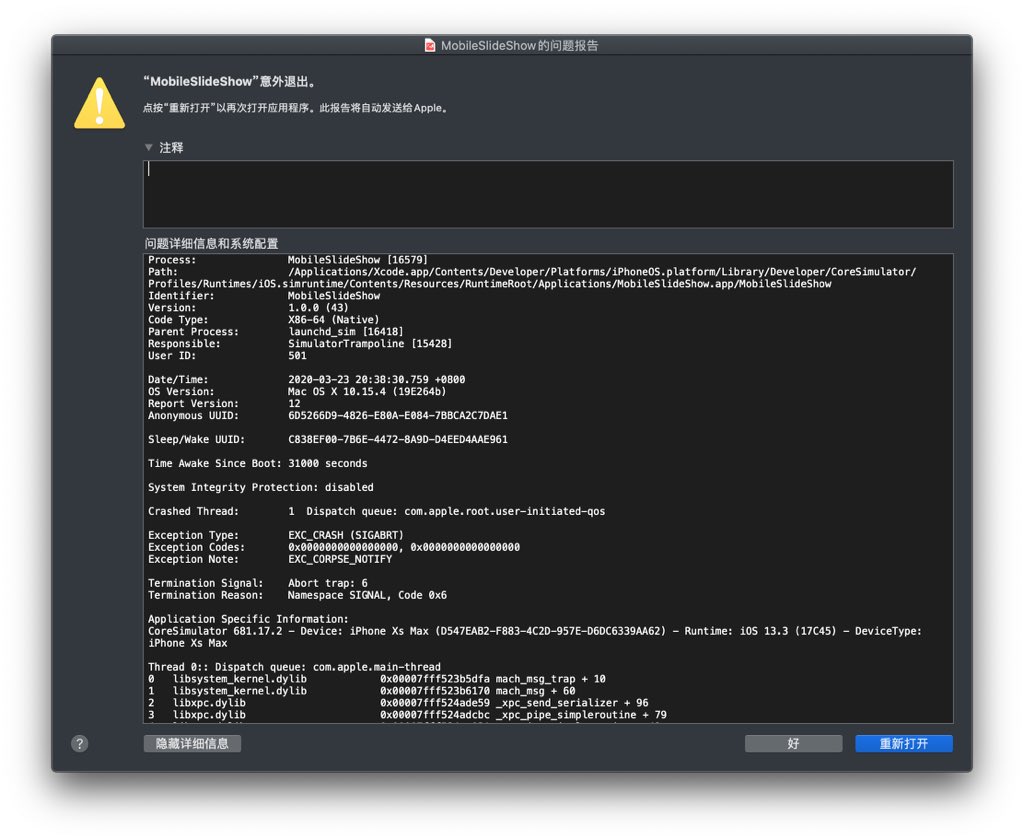Image resolution: width=1024 pixels, height=840 pixels.
Task: Click the Exception Codes line
Action: click(334, 547)
